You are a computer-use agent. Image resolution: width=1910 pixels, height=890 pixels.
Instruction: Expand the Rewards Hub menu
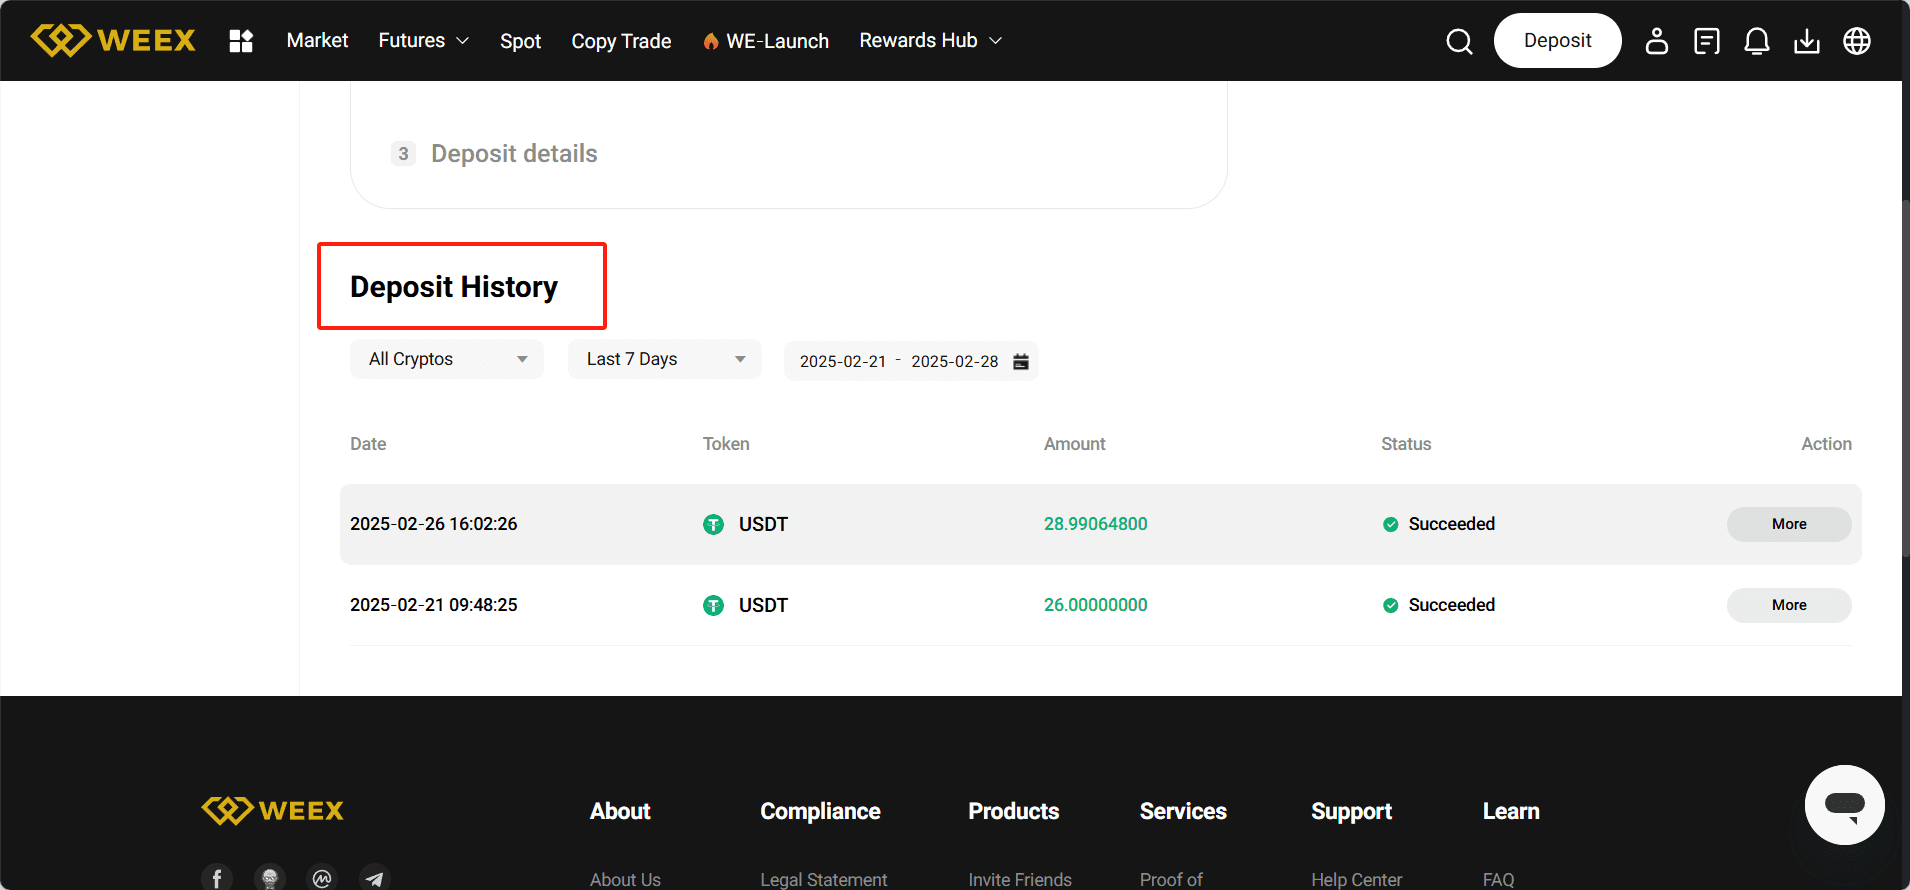930,41
